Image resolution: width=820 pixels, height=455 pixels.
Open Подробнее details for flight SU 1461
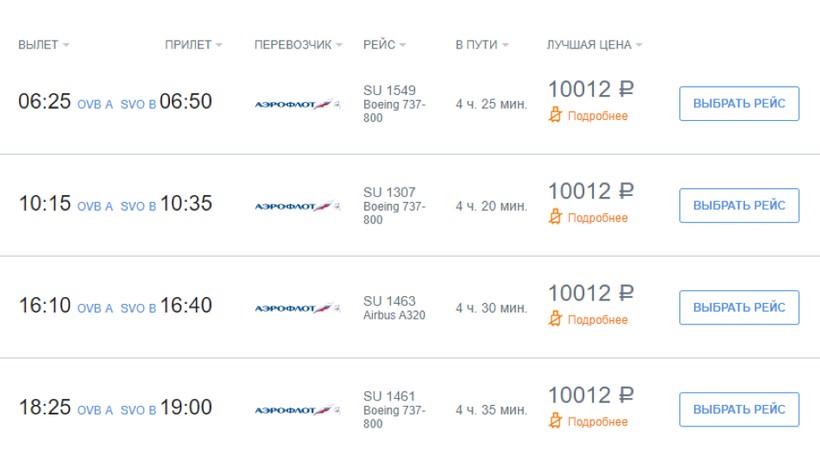pos(598,421)
